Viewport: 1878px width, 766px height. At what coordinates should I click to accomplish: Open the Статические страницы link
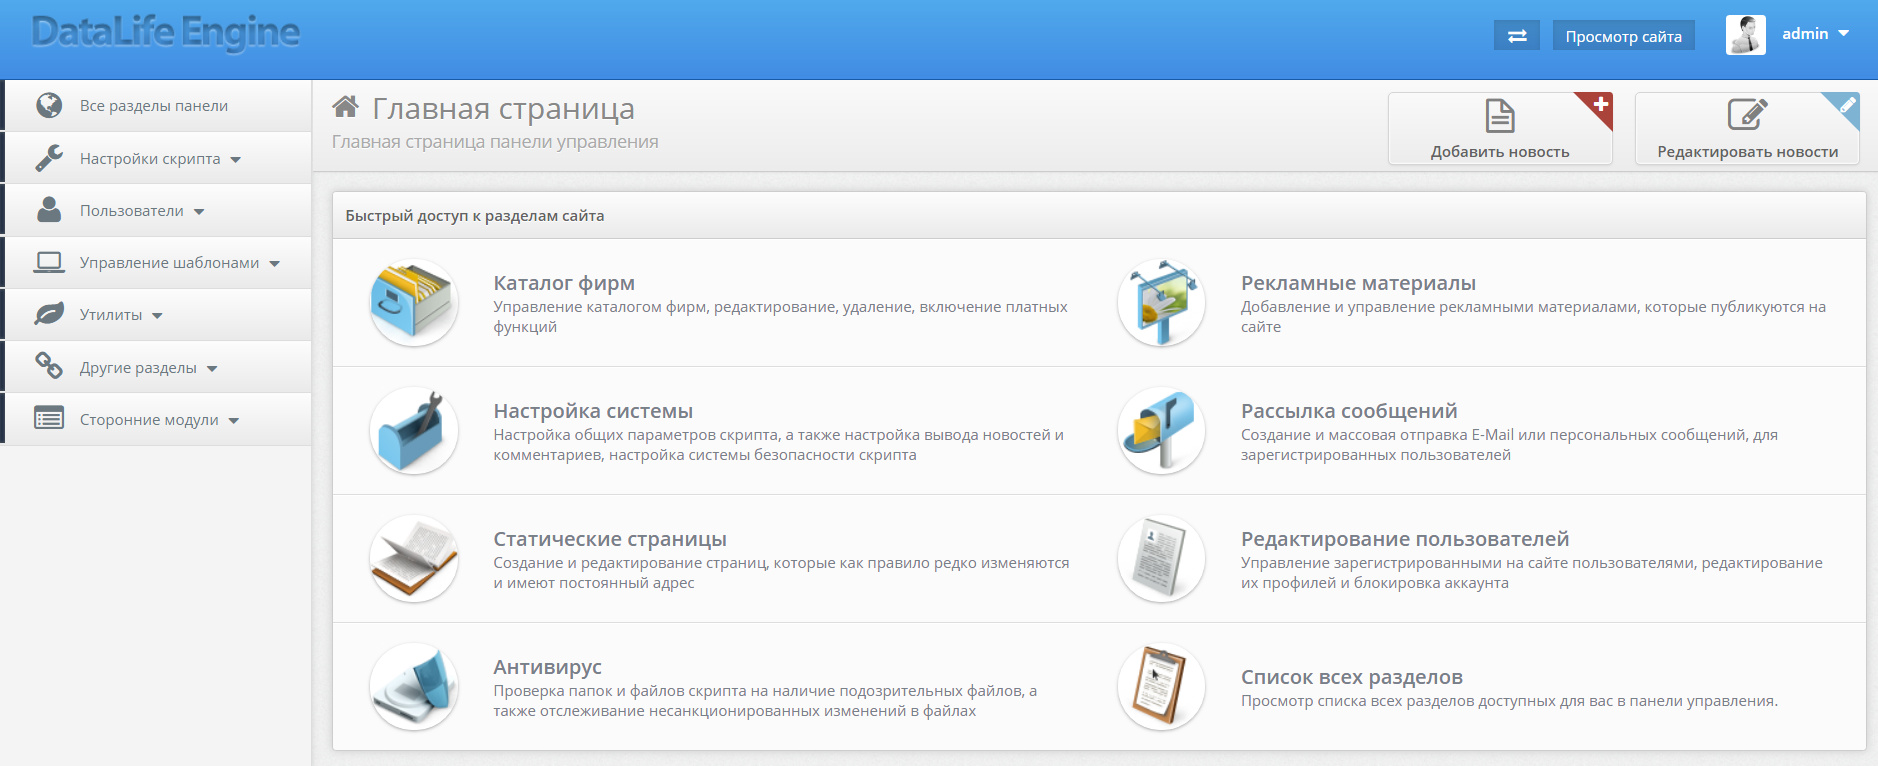tap(610, 539)
